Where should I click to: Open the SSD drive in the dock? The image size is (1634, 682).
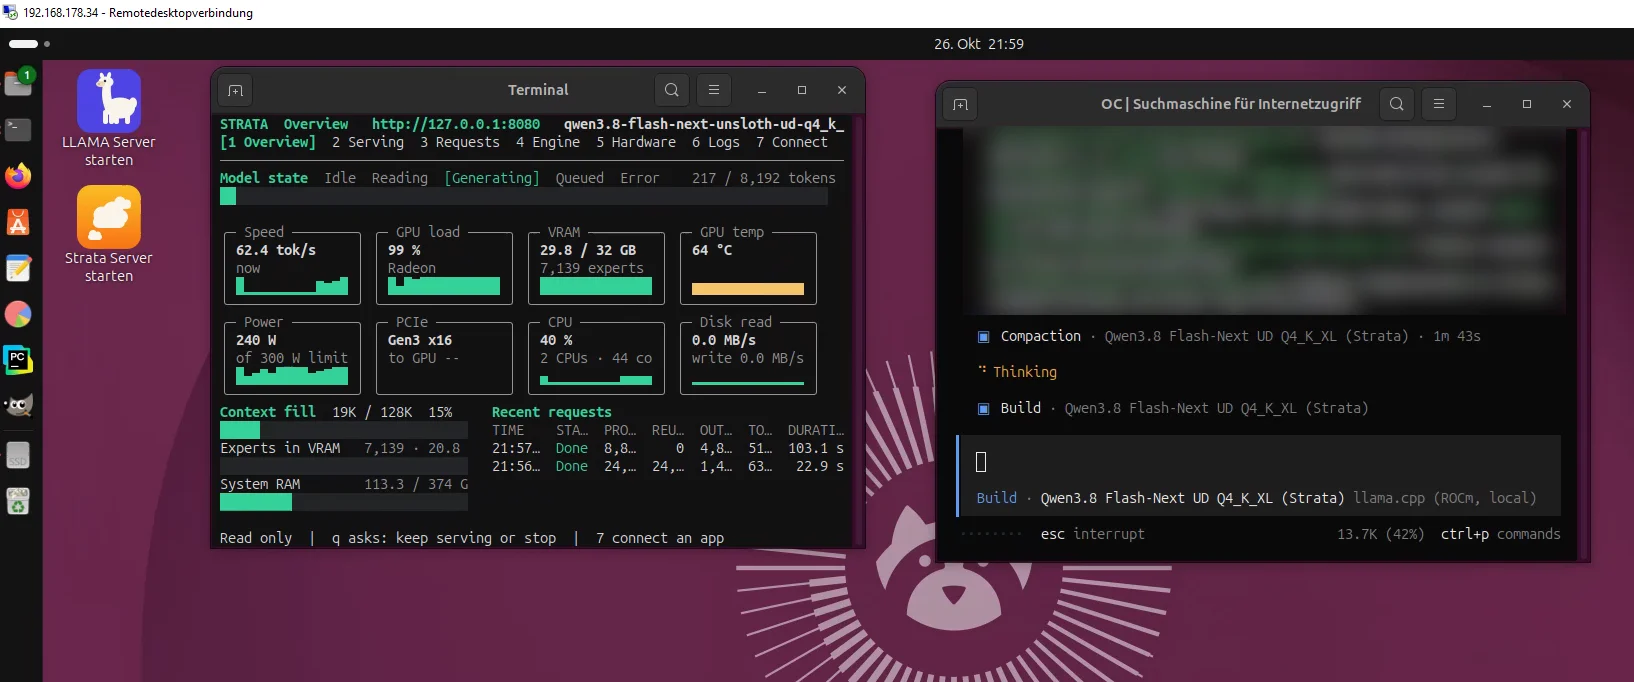19,456
